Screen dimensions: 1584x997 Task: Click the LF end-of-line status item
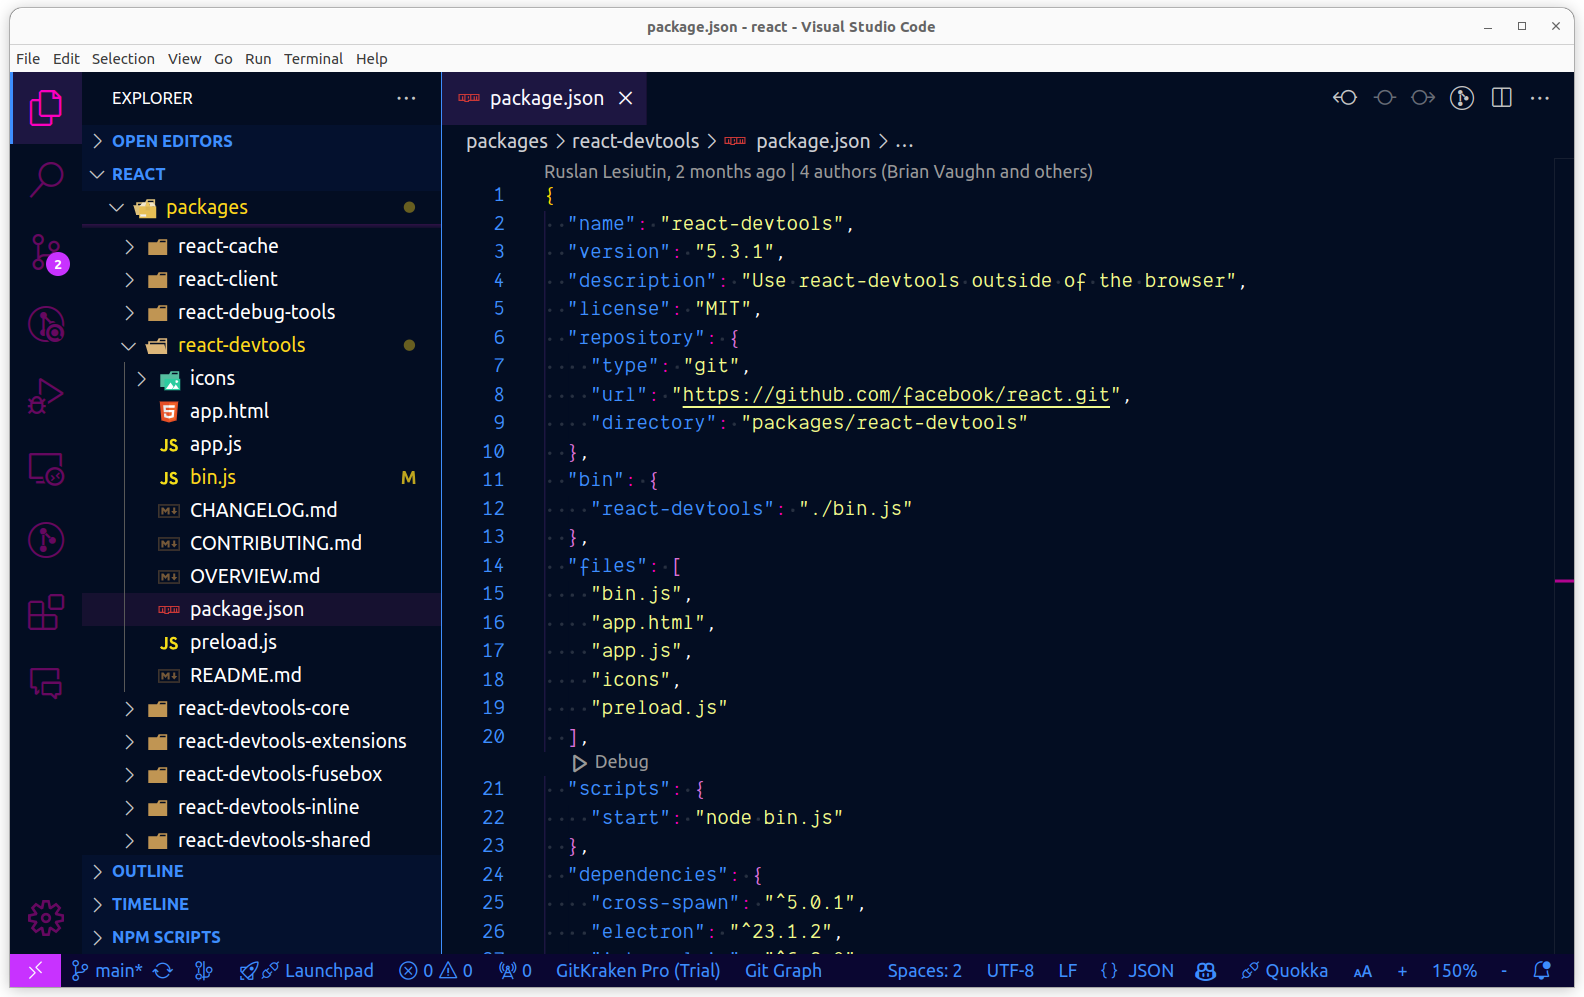pyautogui.click(x=1068, y=970)
